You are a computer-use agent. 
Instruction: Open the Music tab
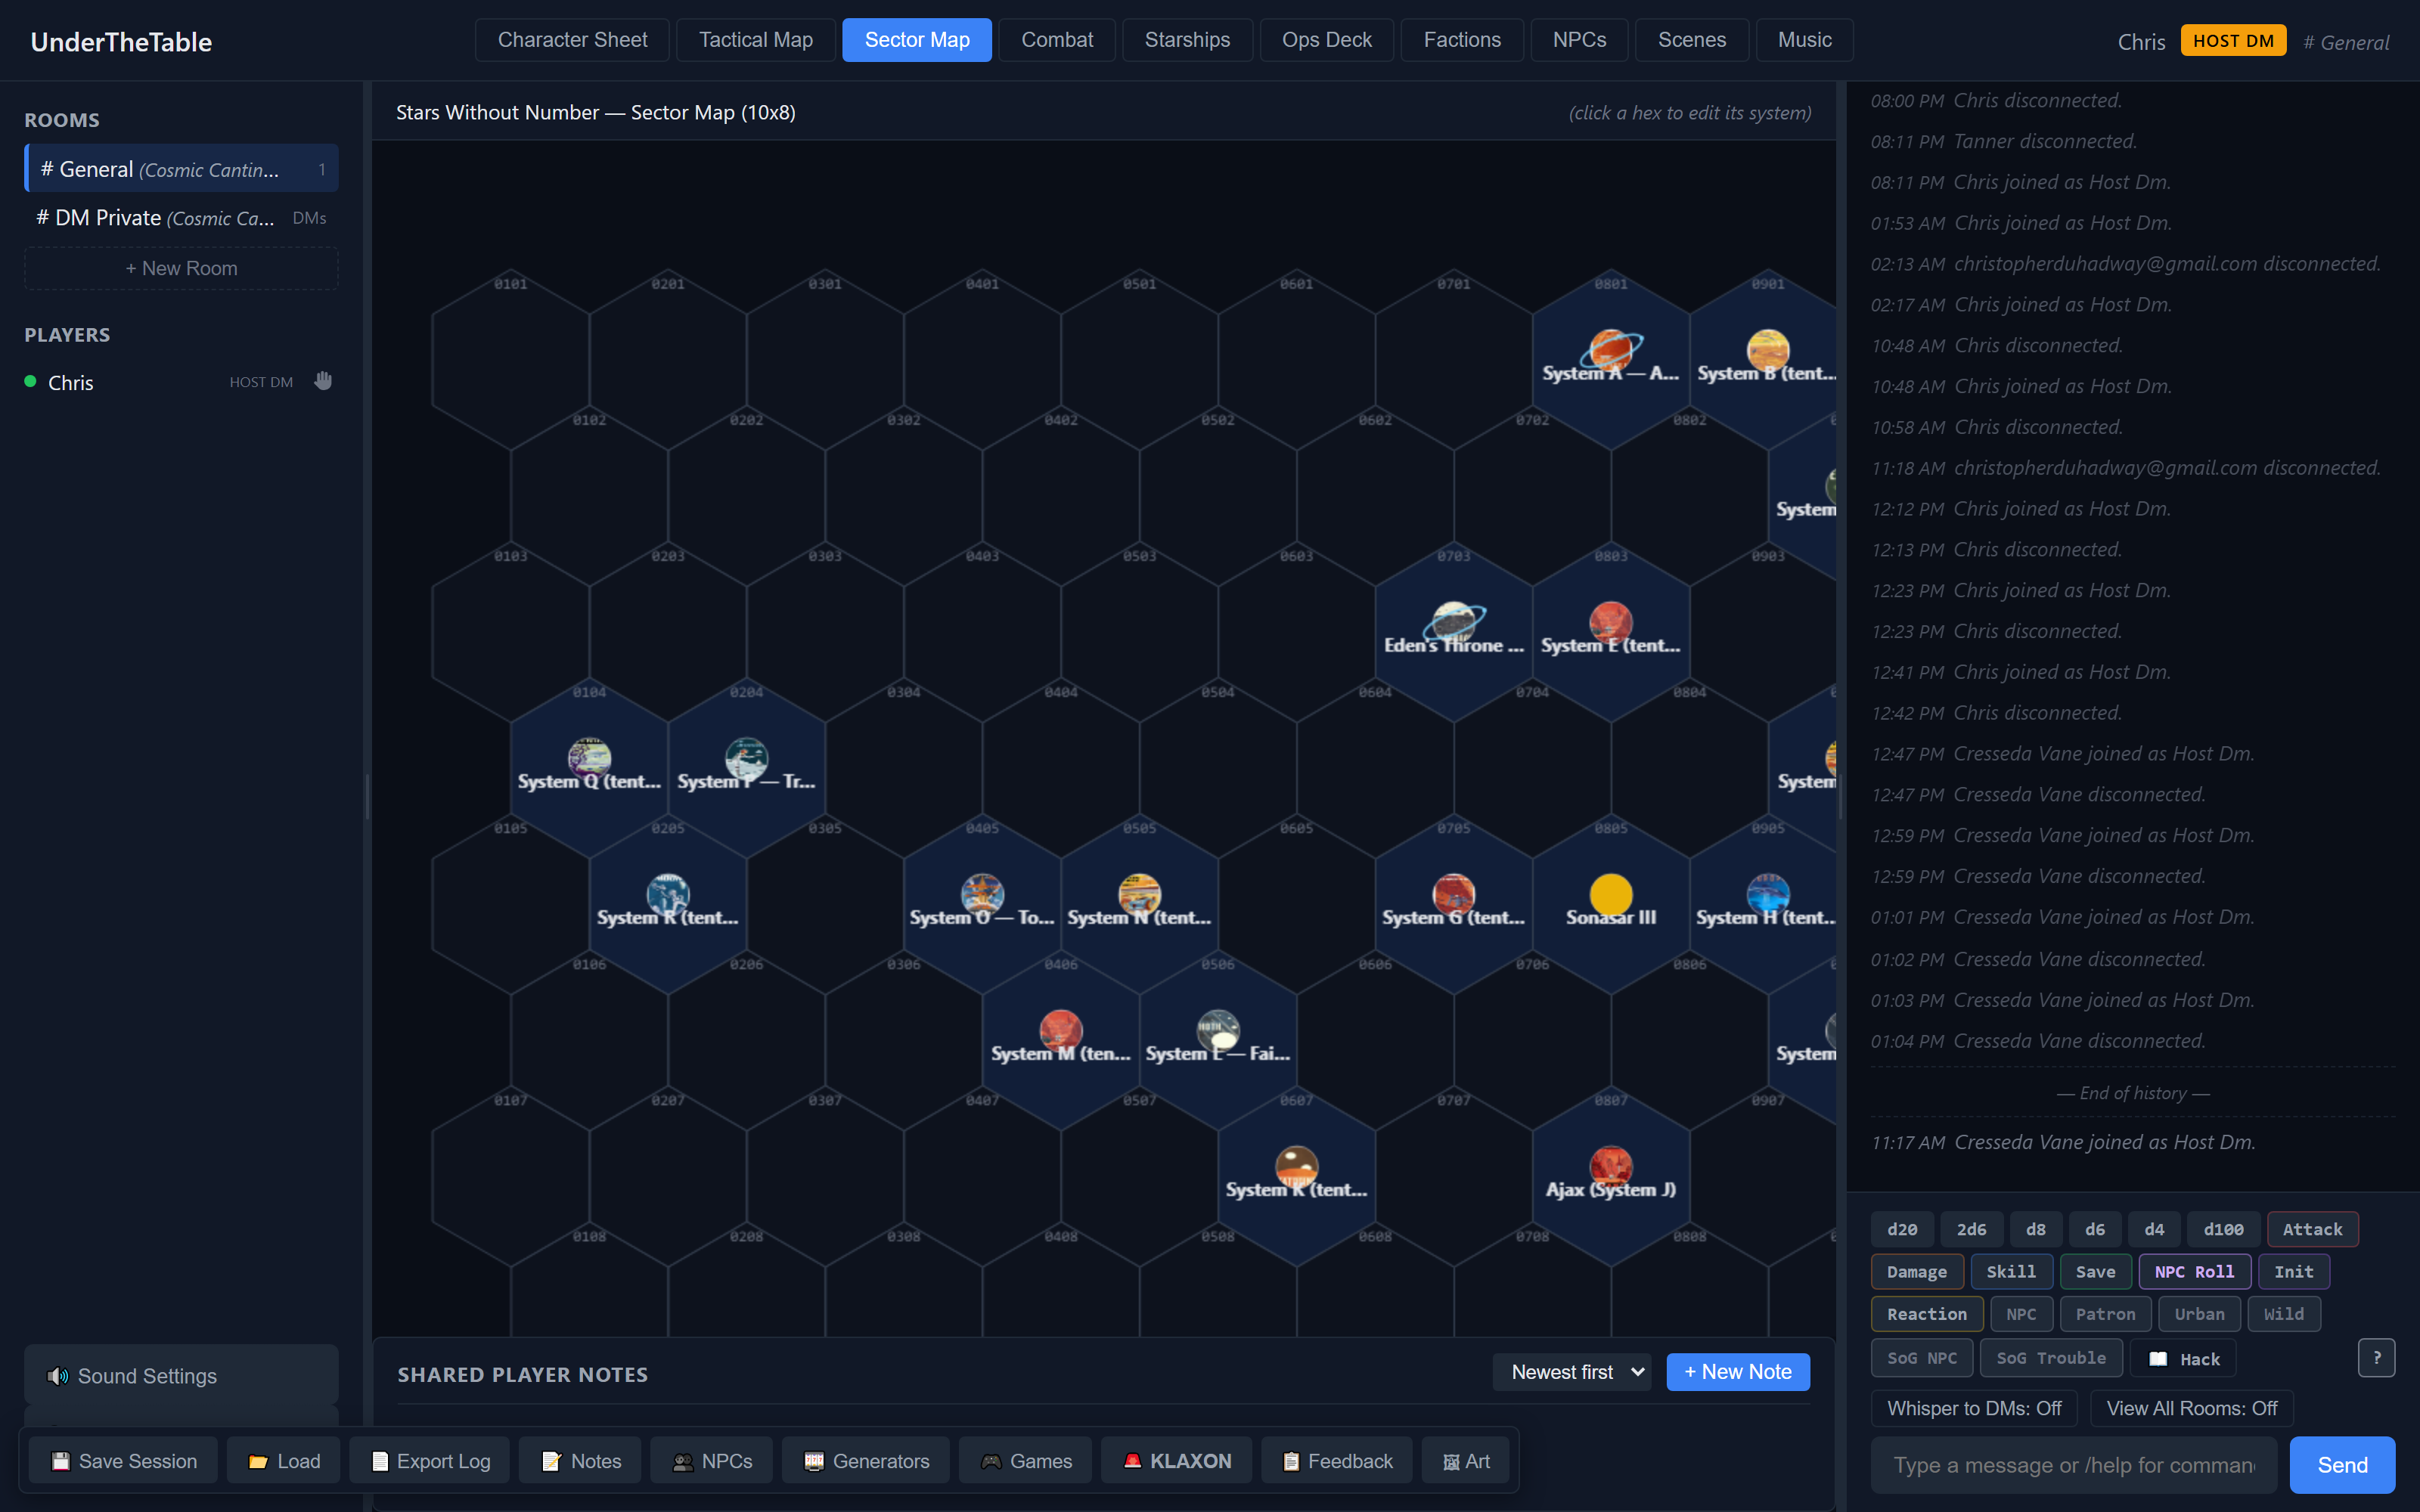click(x=1804, y=40)
